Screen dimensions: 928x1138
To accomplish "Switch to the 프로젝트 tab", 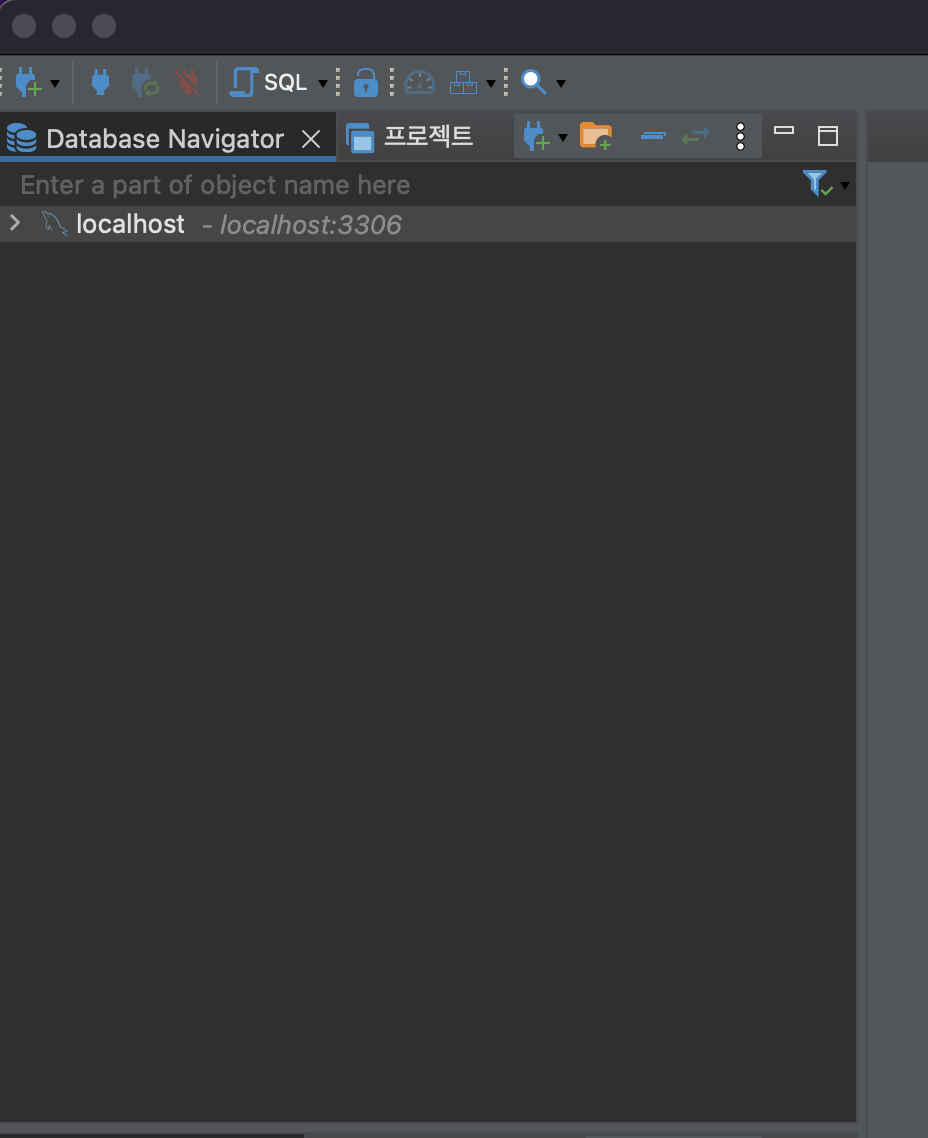I will 410,136.
